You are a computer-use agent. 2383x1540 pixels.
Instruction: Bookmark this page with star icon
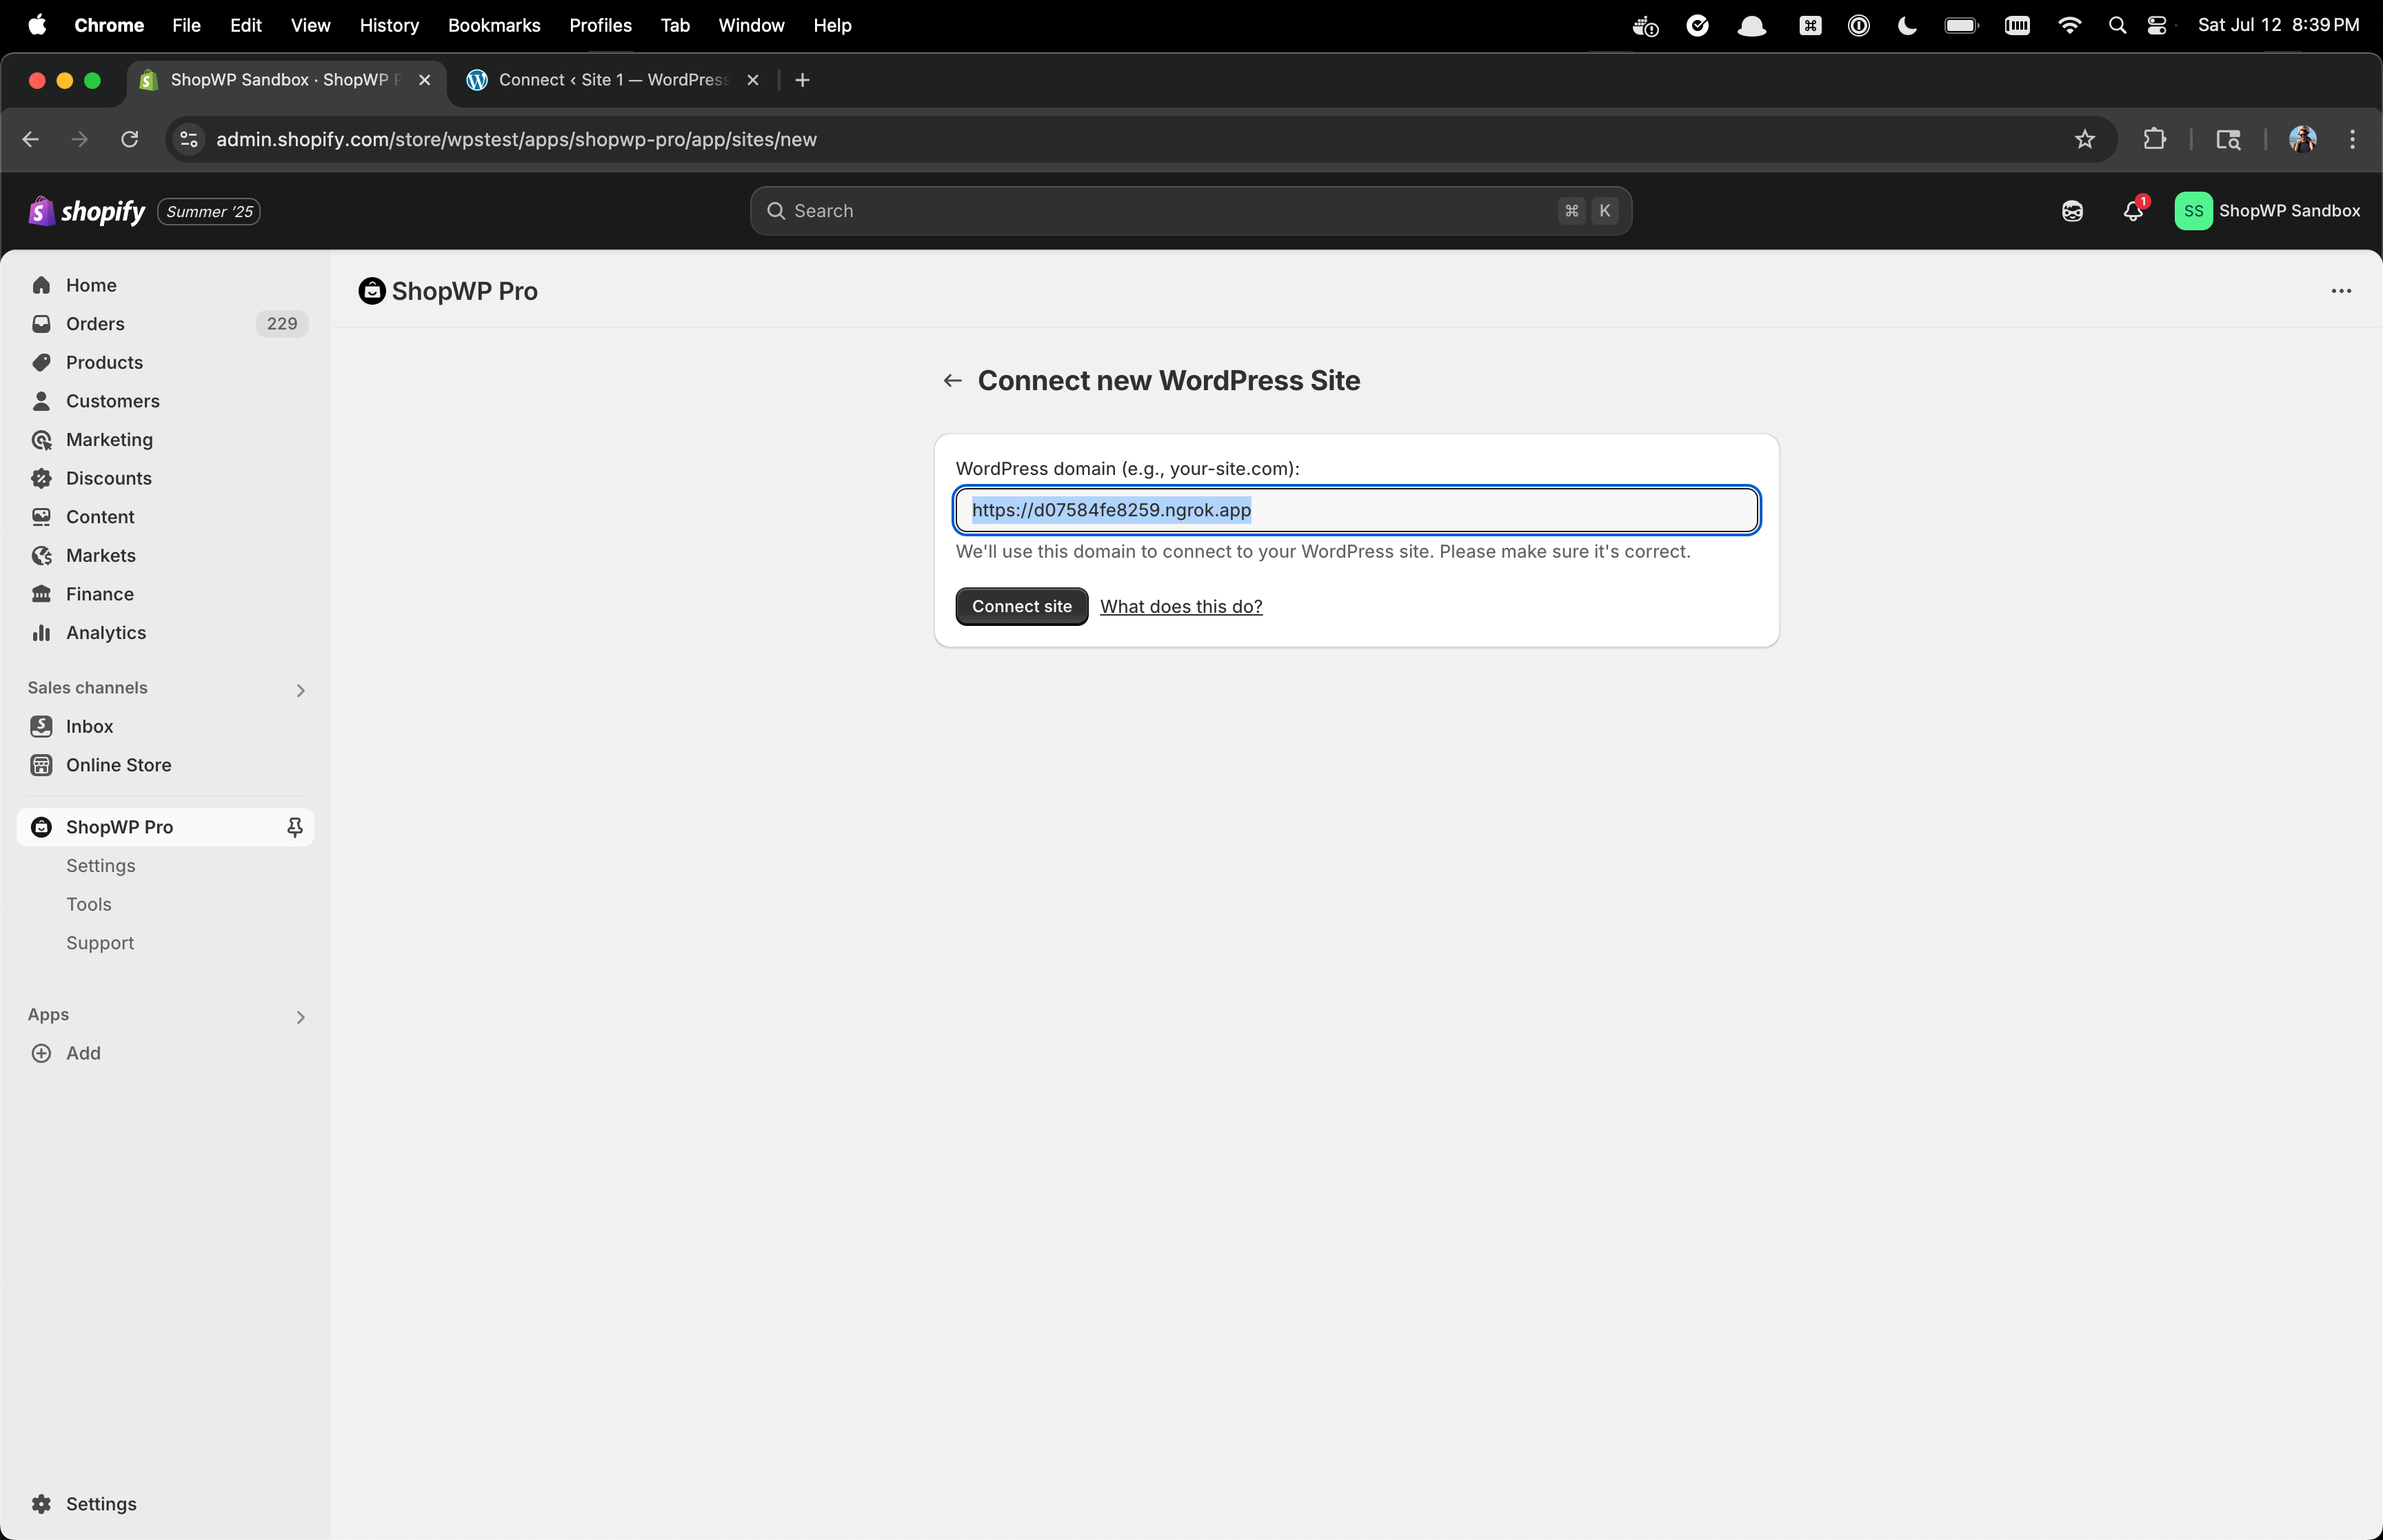pos(2084,139)
